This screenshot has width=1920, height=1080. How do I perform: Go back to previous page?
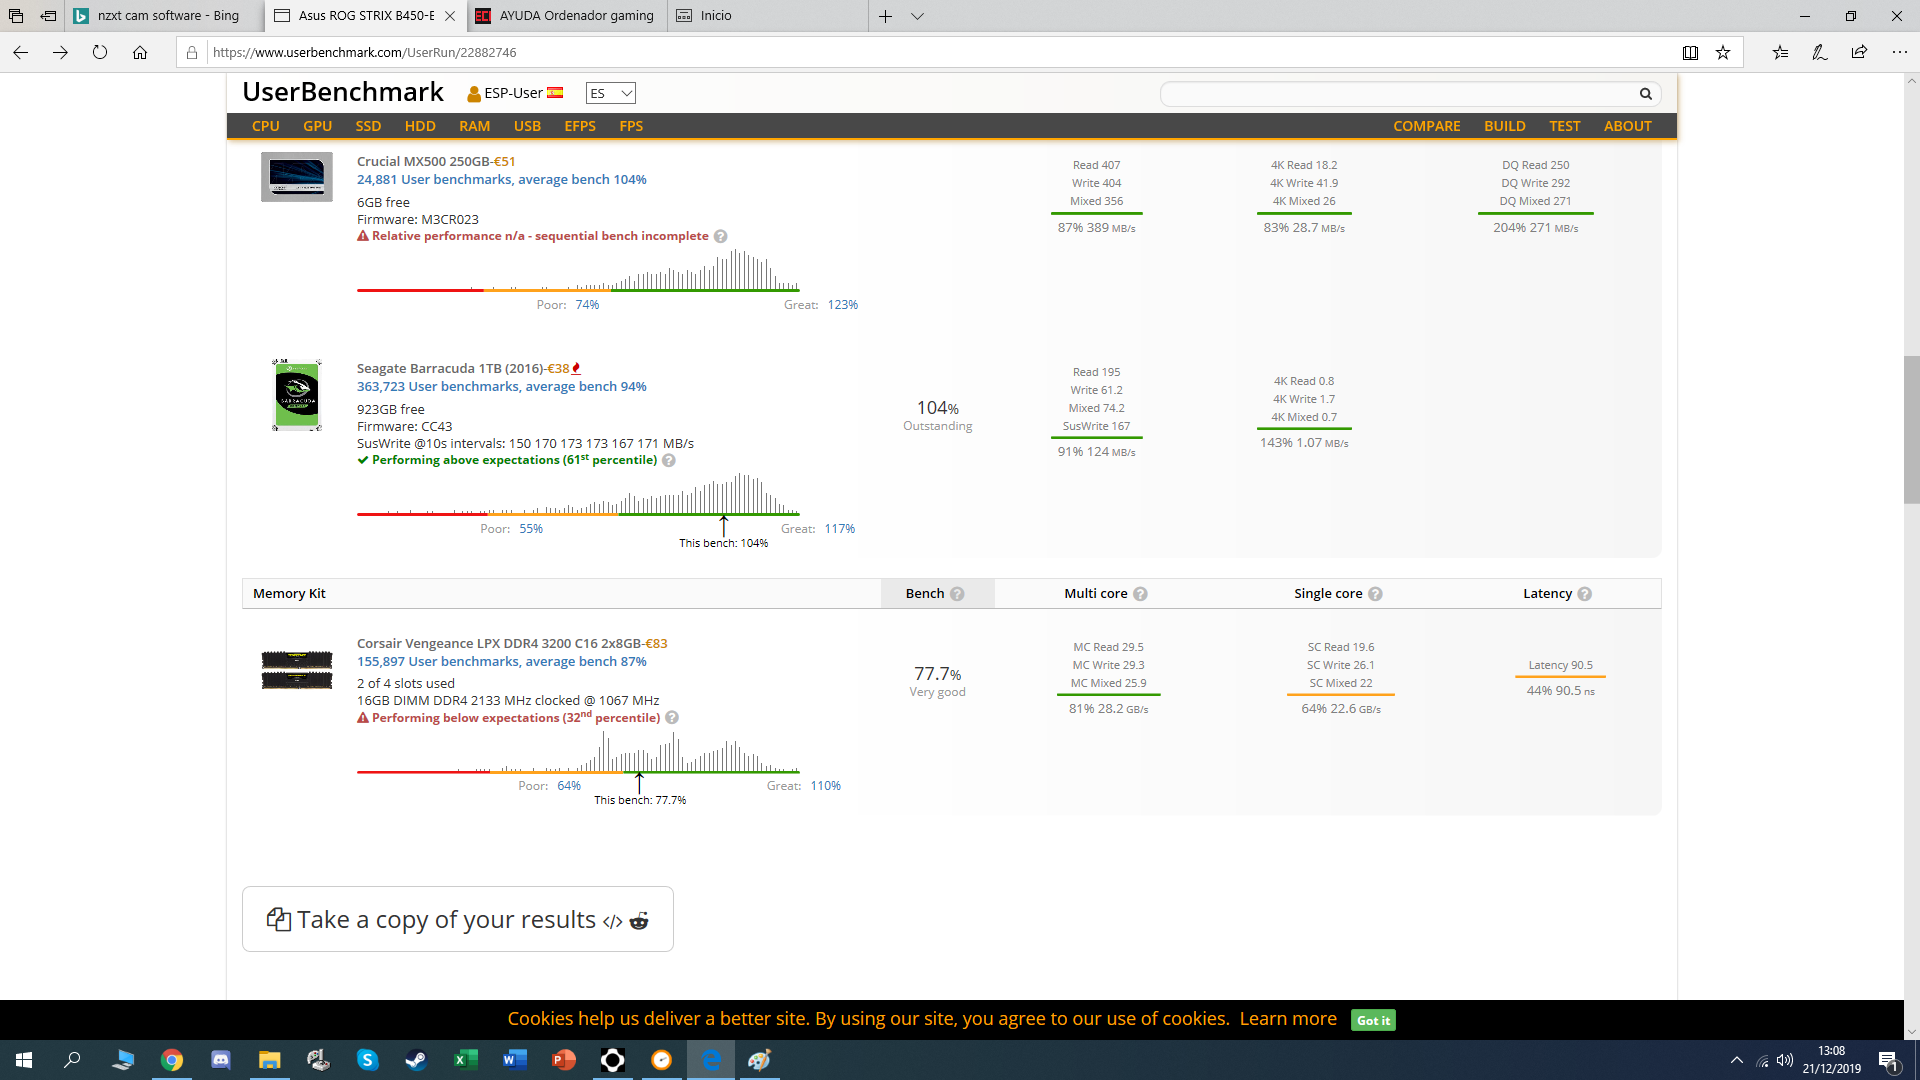(x=20, y=52)
